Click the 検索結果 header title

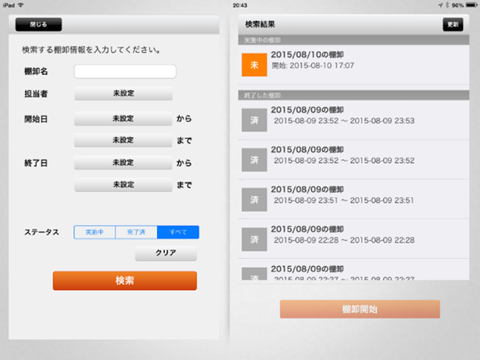pos(260,24)
